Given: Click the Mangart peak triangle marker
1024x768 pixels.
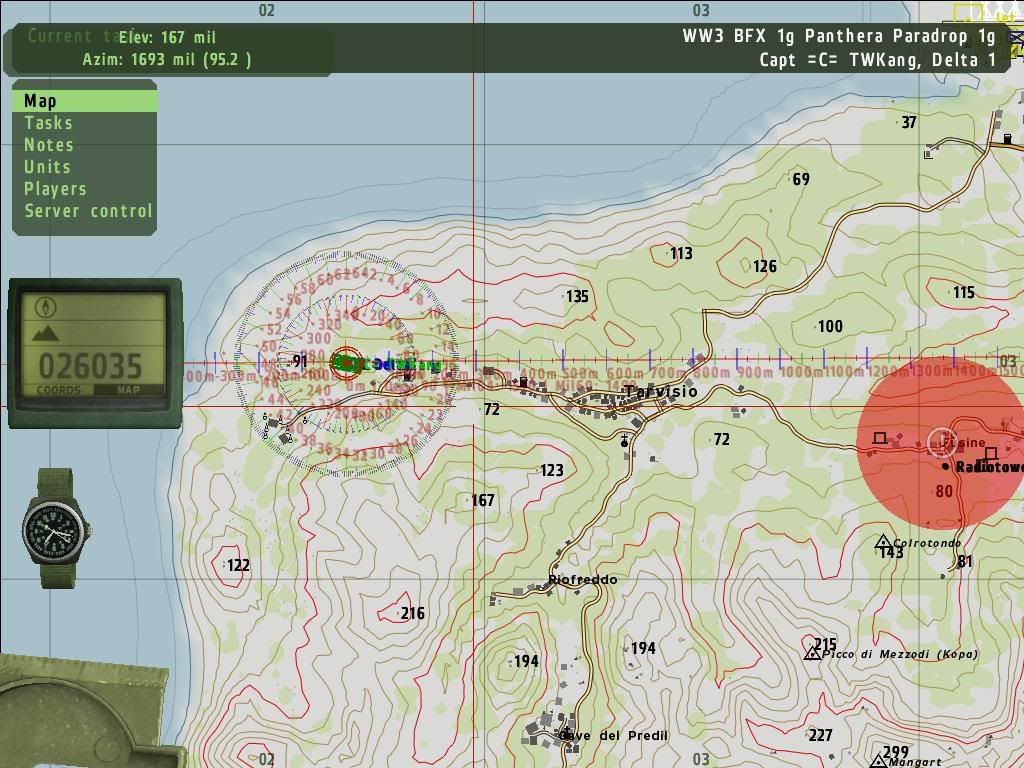Looking at the screenshot, I should point(878,761).
